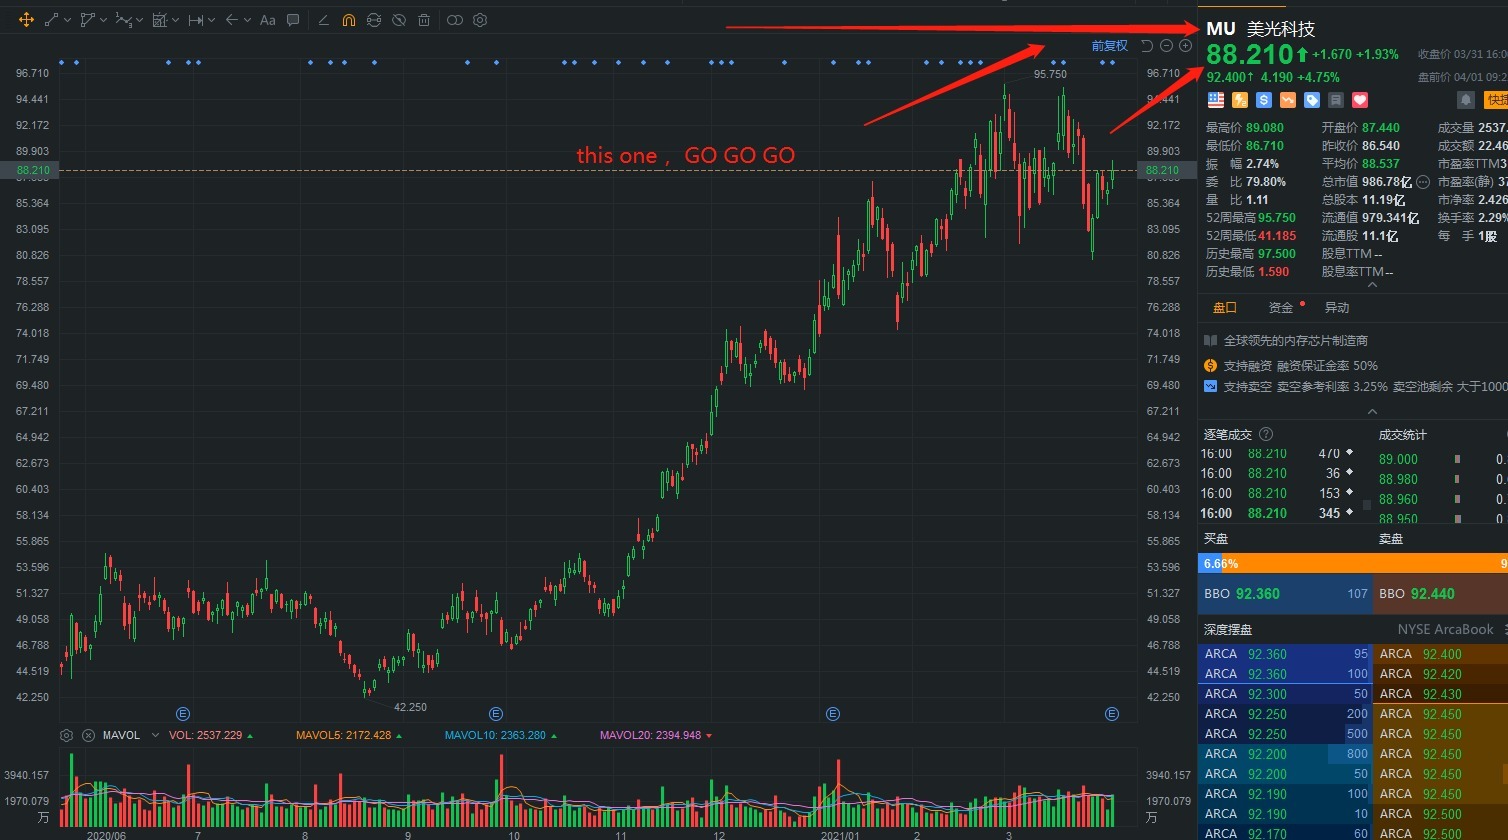Select the horizontal range arrow tool
The height and width of the screenshot is (840, 1508).
coord(196,20)
